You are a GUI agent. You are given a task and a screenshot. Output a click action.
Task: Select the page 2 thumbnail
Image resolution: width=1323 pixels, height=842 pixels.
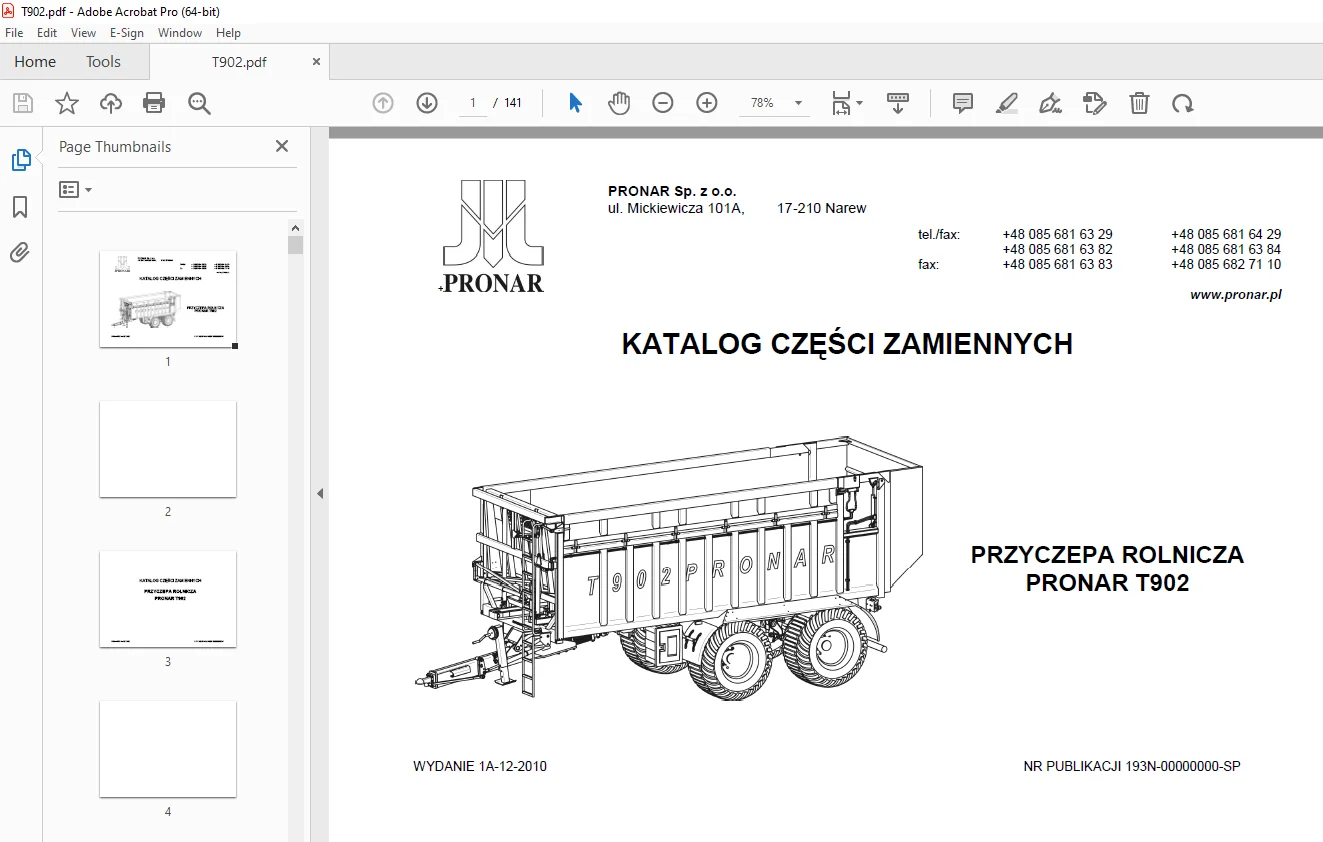point(168,449)
